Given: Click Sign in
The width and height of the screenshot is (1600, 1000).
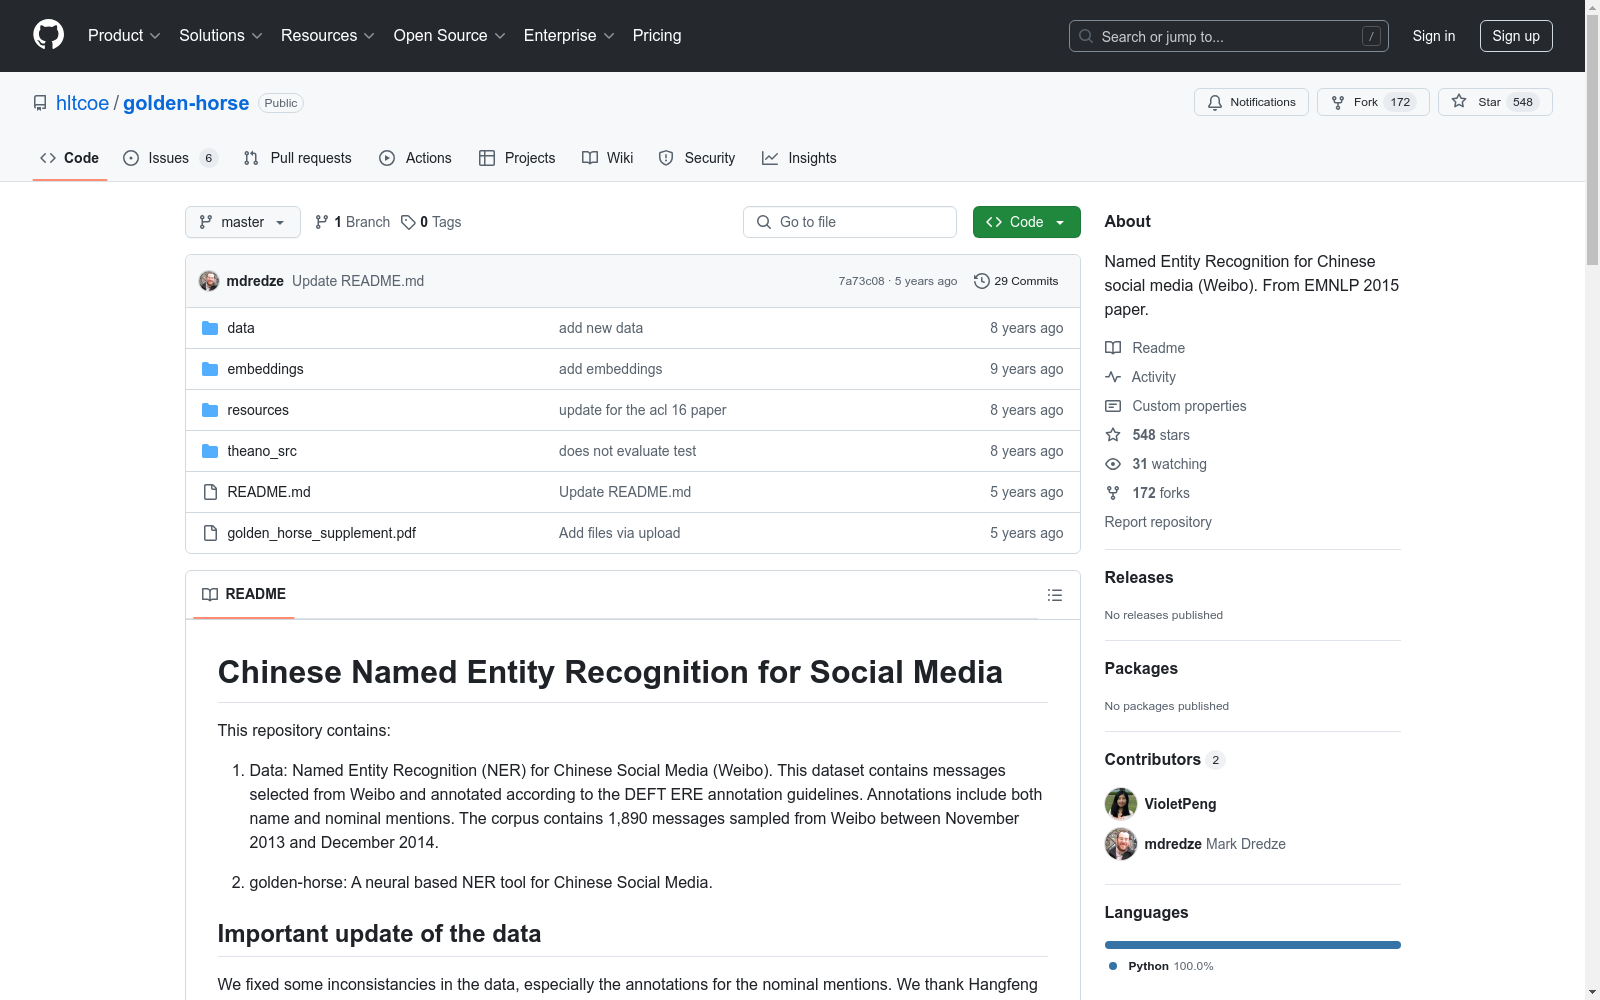Looking at the screenshot, I should pyautogui.click(x=1434, y=36).
